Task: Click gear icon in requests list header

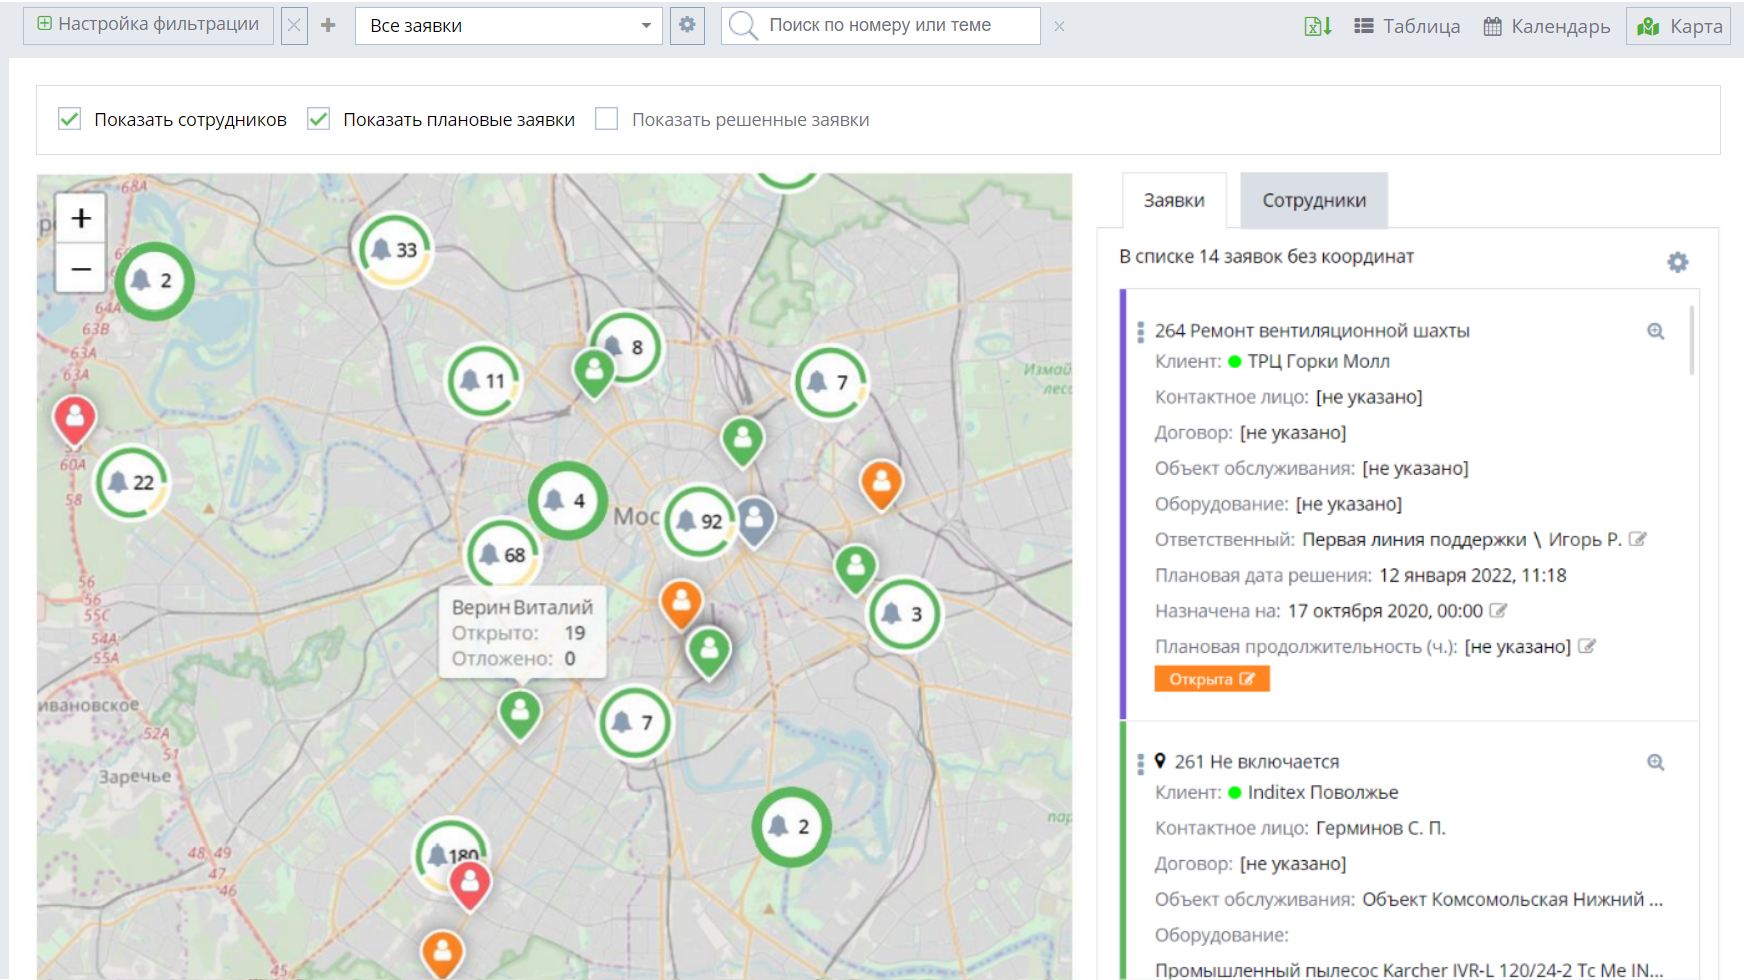Action: click(1677, 262)
